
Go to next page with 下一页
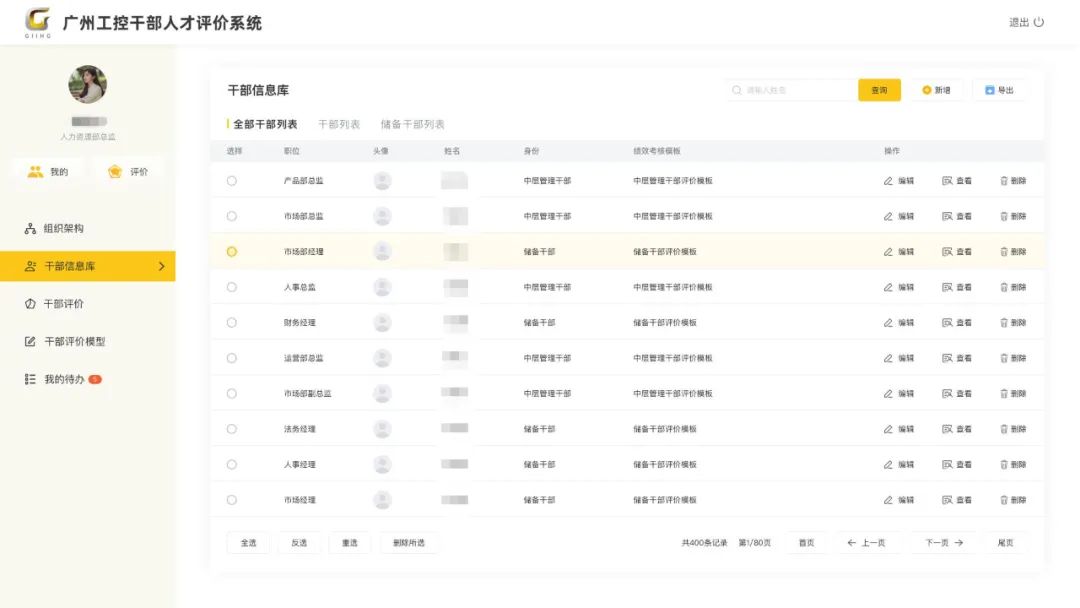pyautogui.click(x=943, y=543)
